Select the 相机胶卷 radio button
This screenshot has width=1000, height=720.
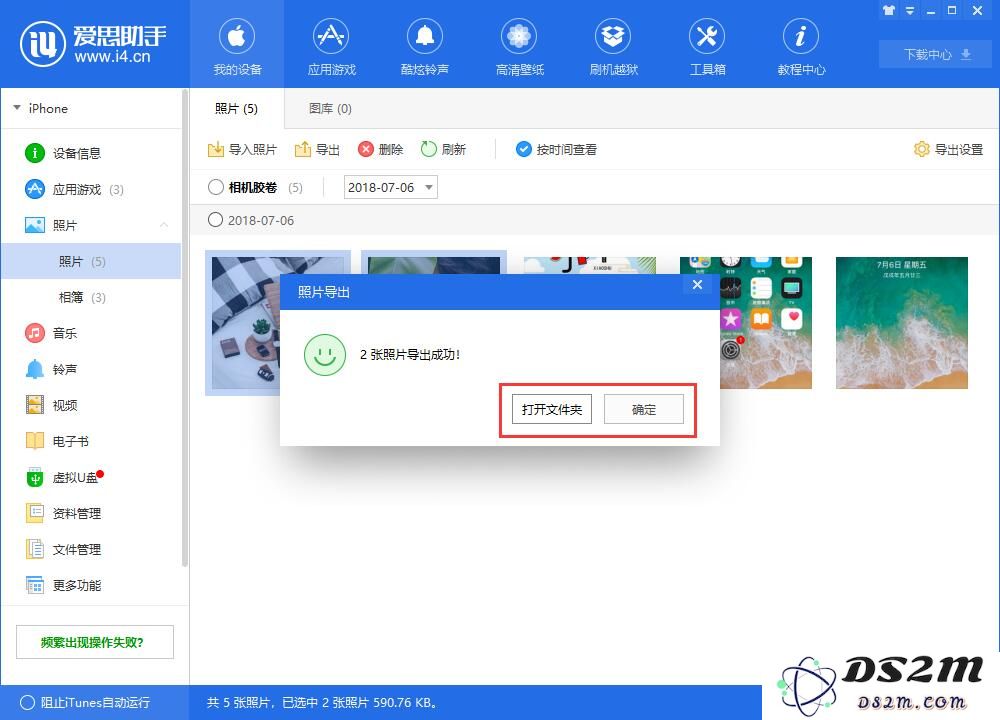(x=216, y=187)
